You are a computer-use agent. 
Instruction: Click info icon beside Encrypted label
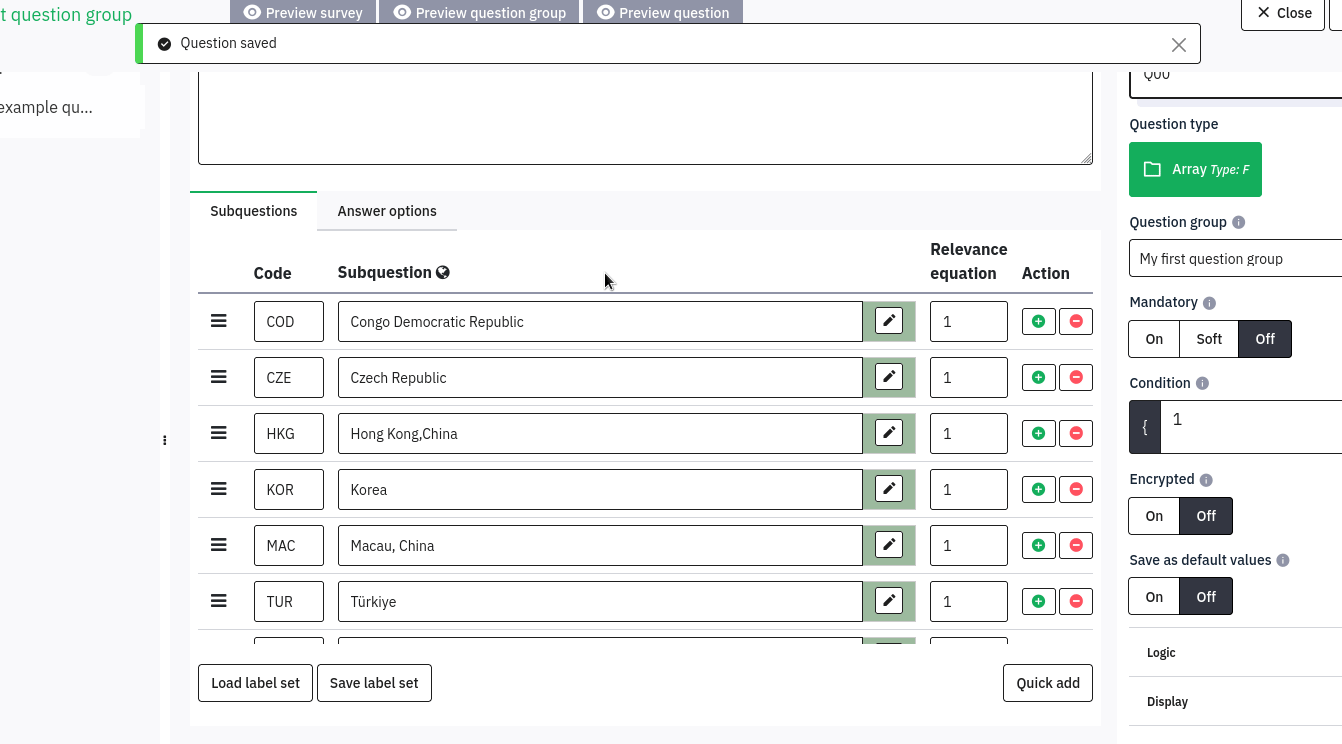[x=1206, y=480]
